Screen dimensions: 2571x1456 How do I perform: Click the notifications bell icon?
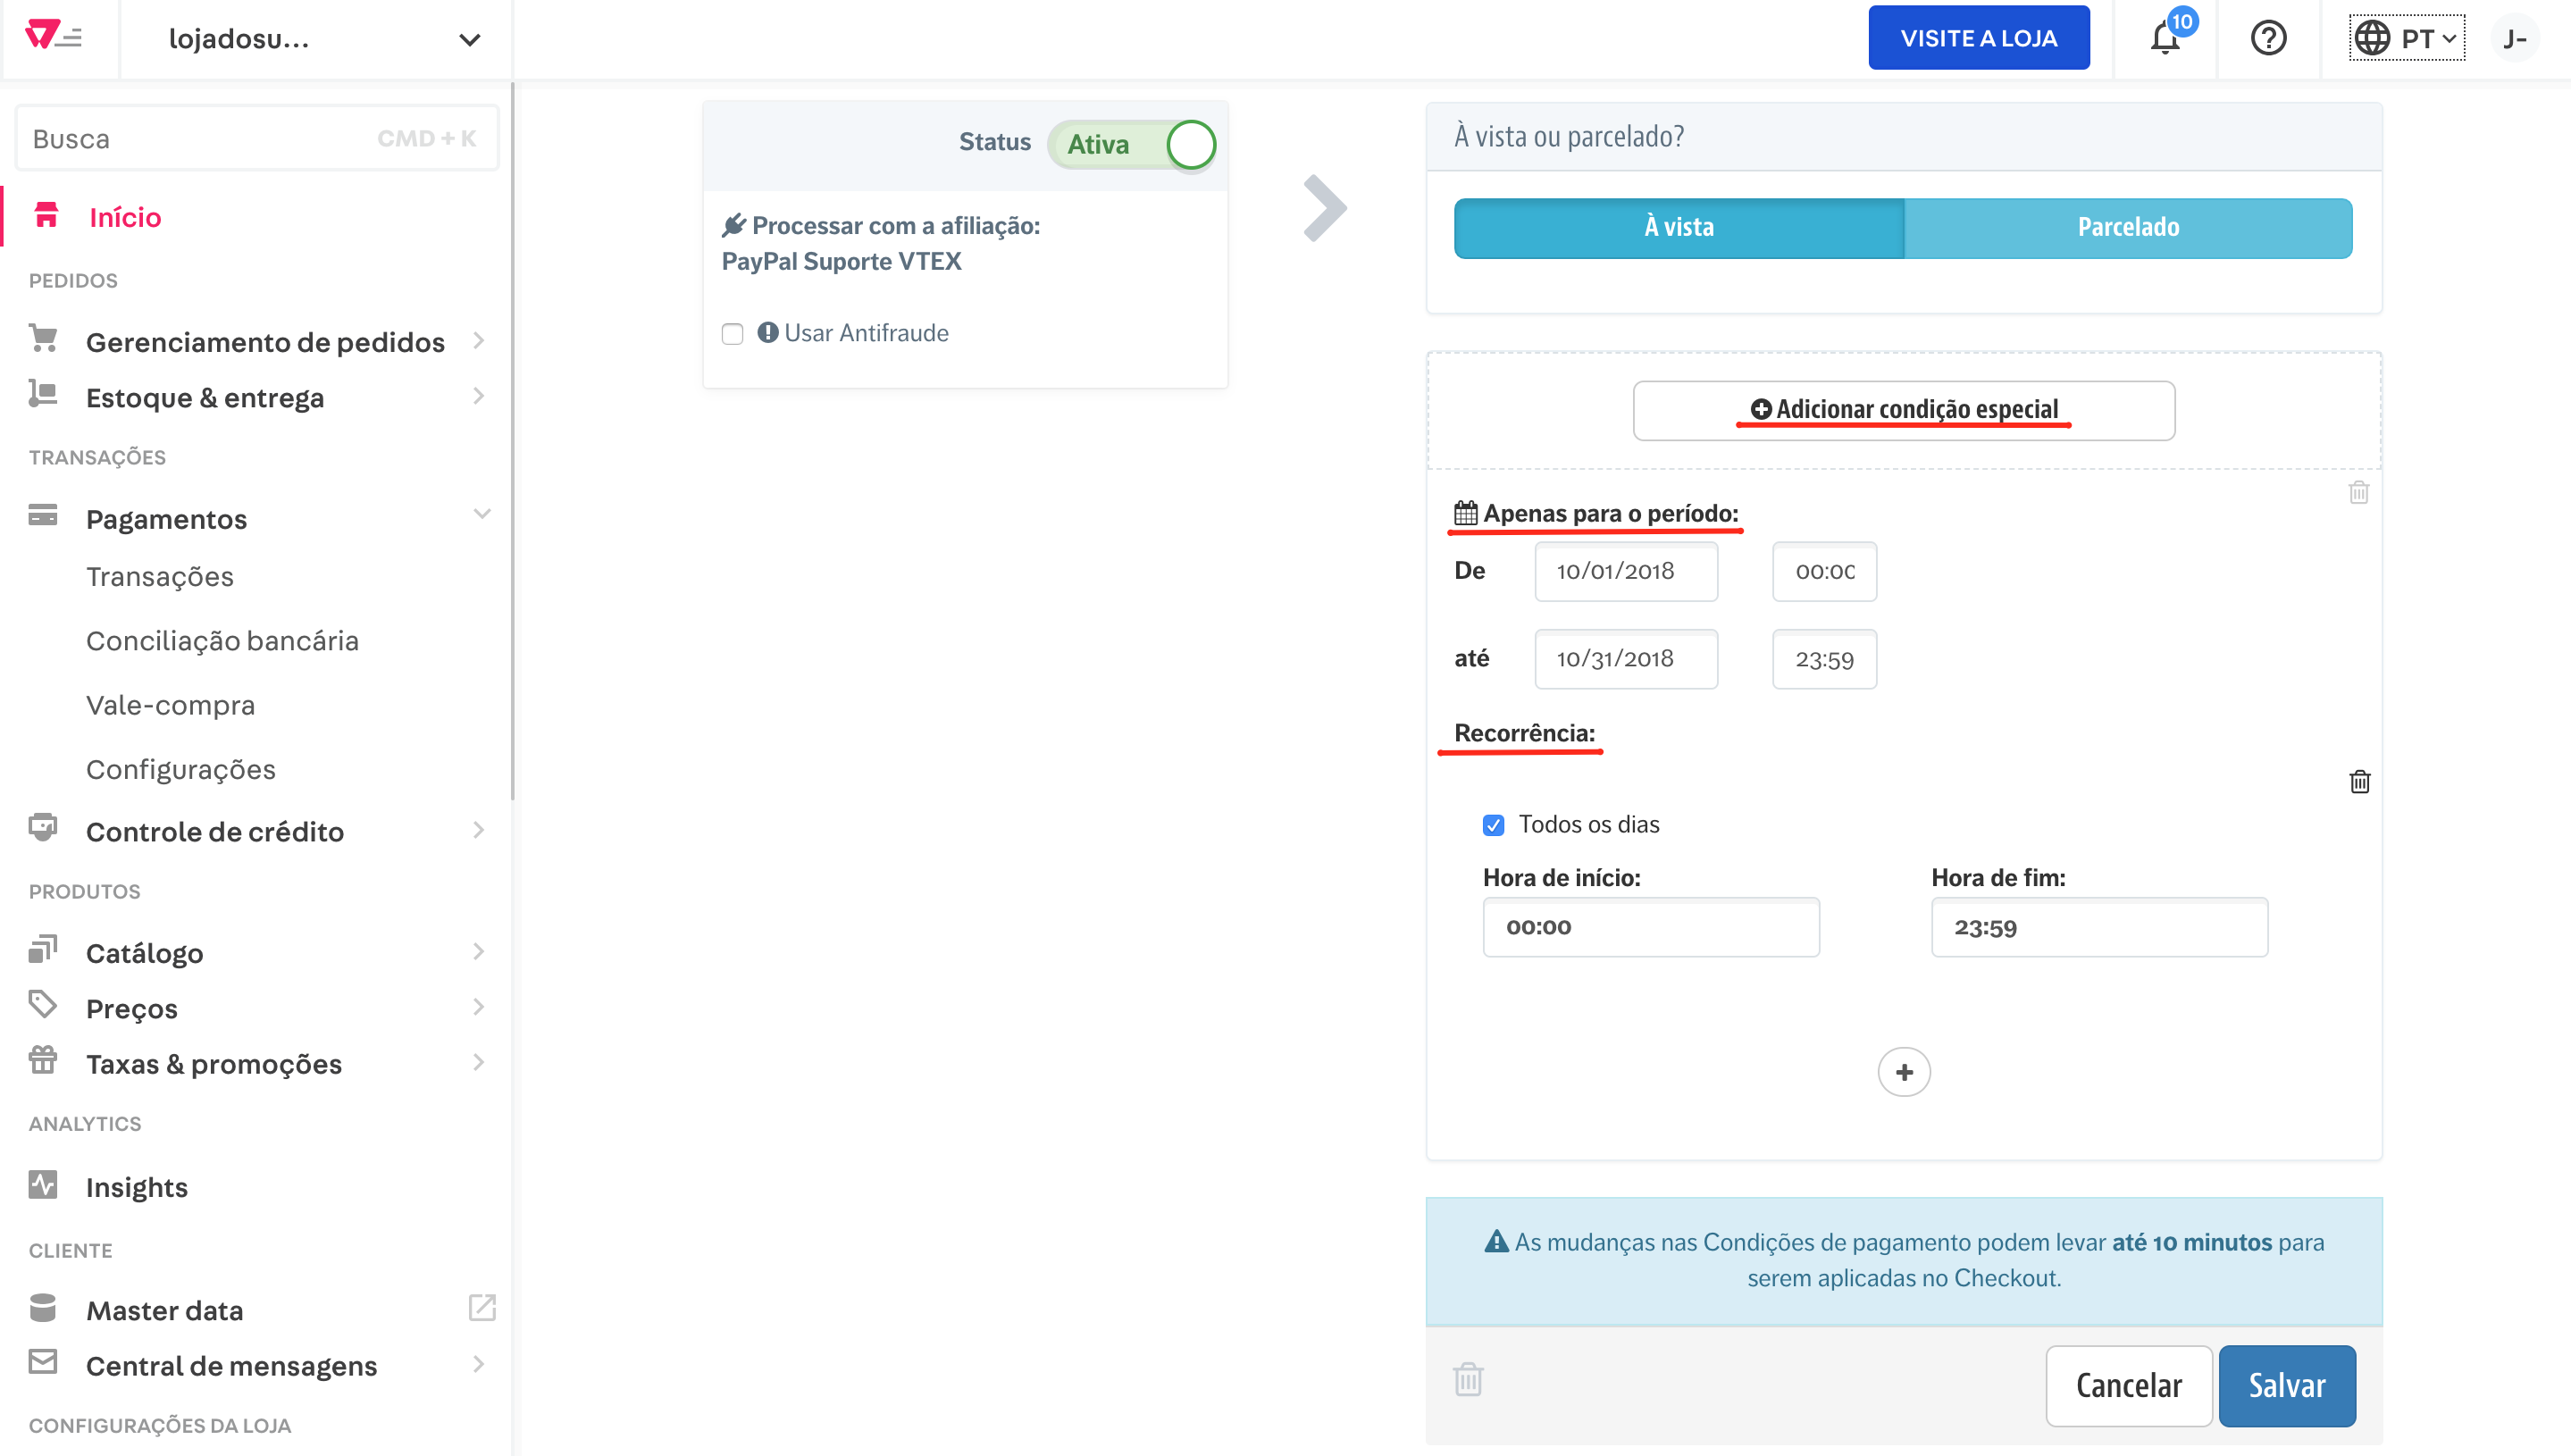(2164, 39)
